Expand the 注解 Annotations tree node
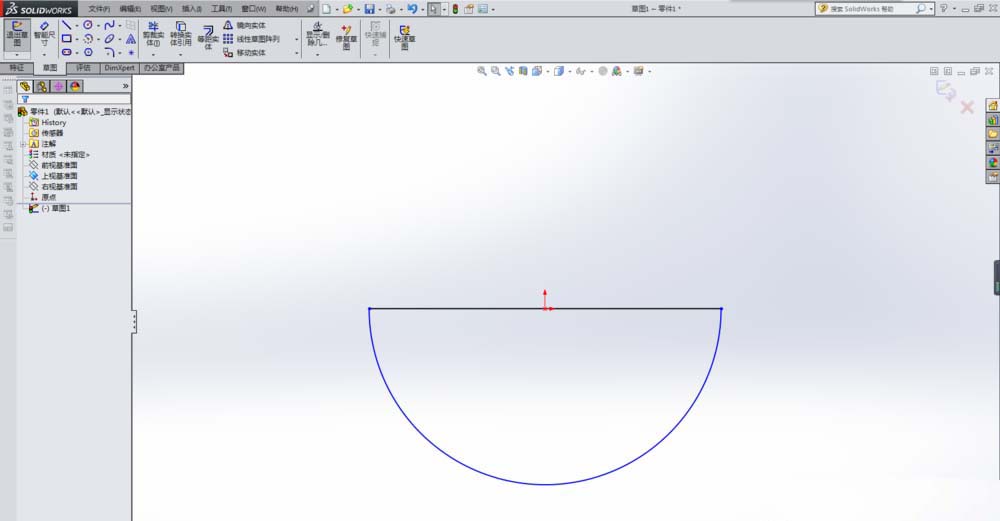Viewport: 1000px width, 521px height. point(24,144)
